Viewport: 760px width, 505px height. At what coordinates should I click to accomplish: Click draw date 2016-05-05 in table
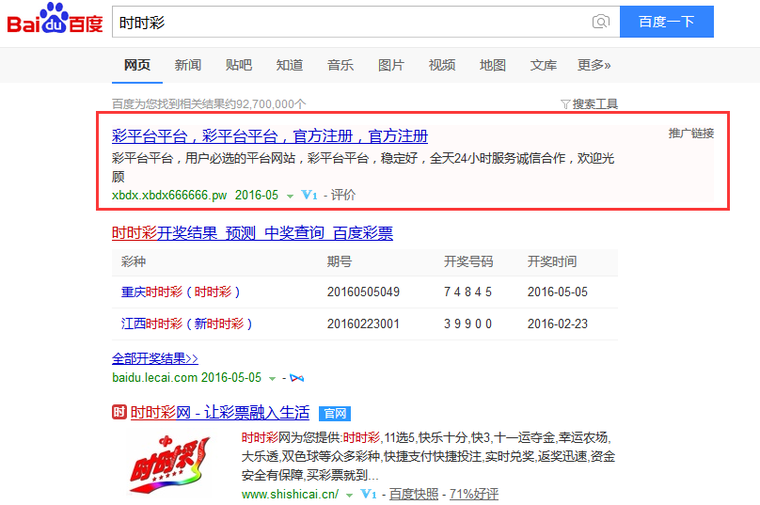(x=557, y=292)
